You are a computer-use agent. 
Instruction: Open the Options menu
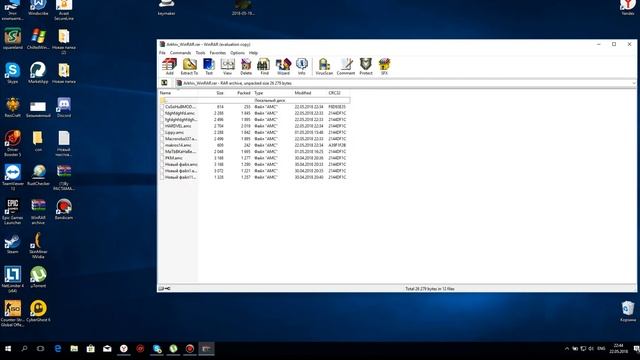click(x=237, y=53)
